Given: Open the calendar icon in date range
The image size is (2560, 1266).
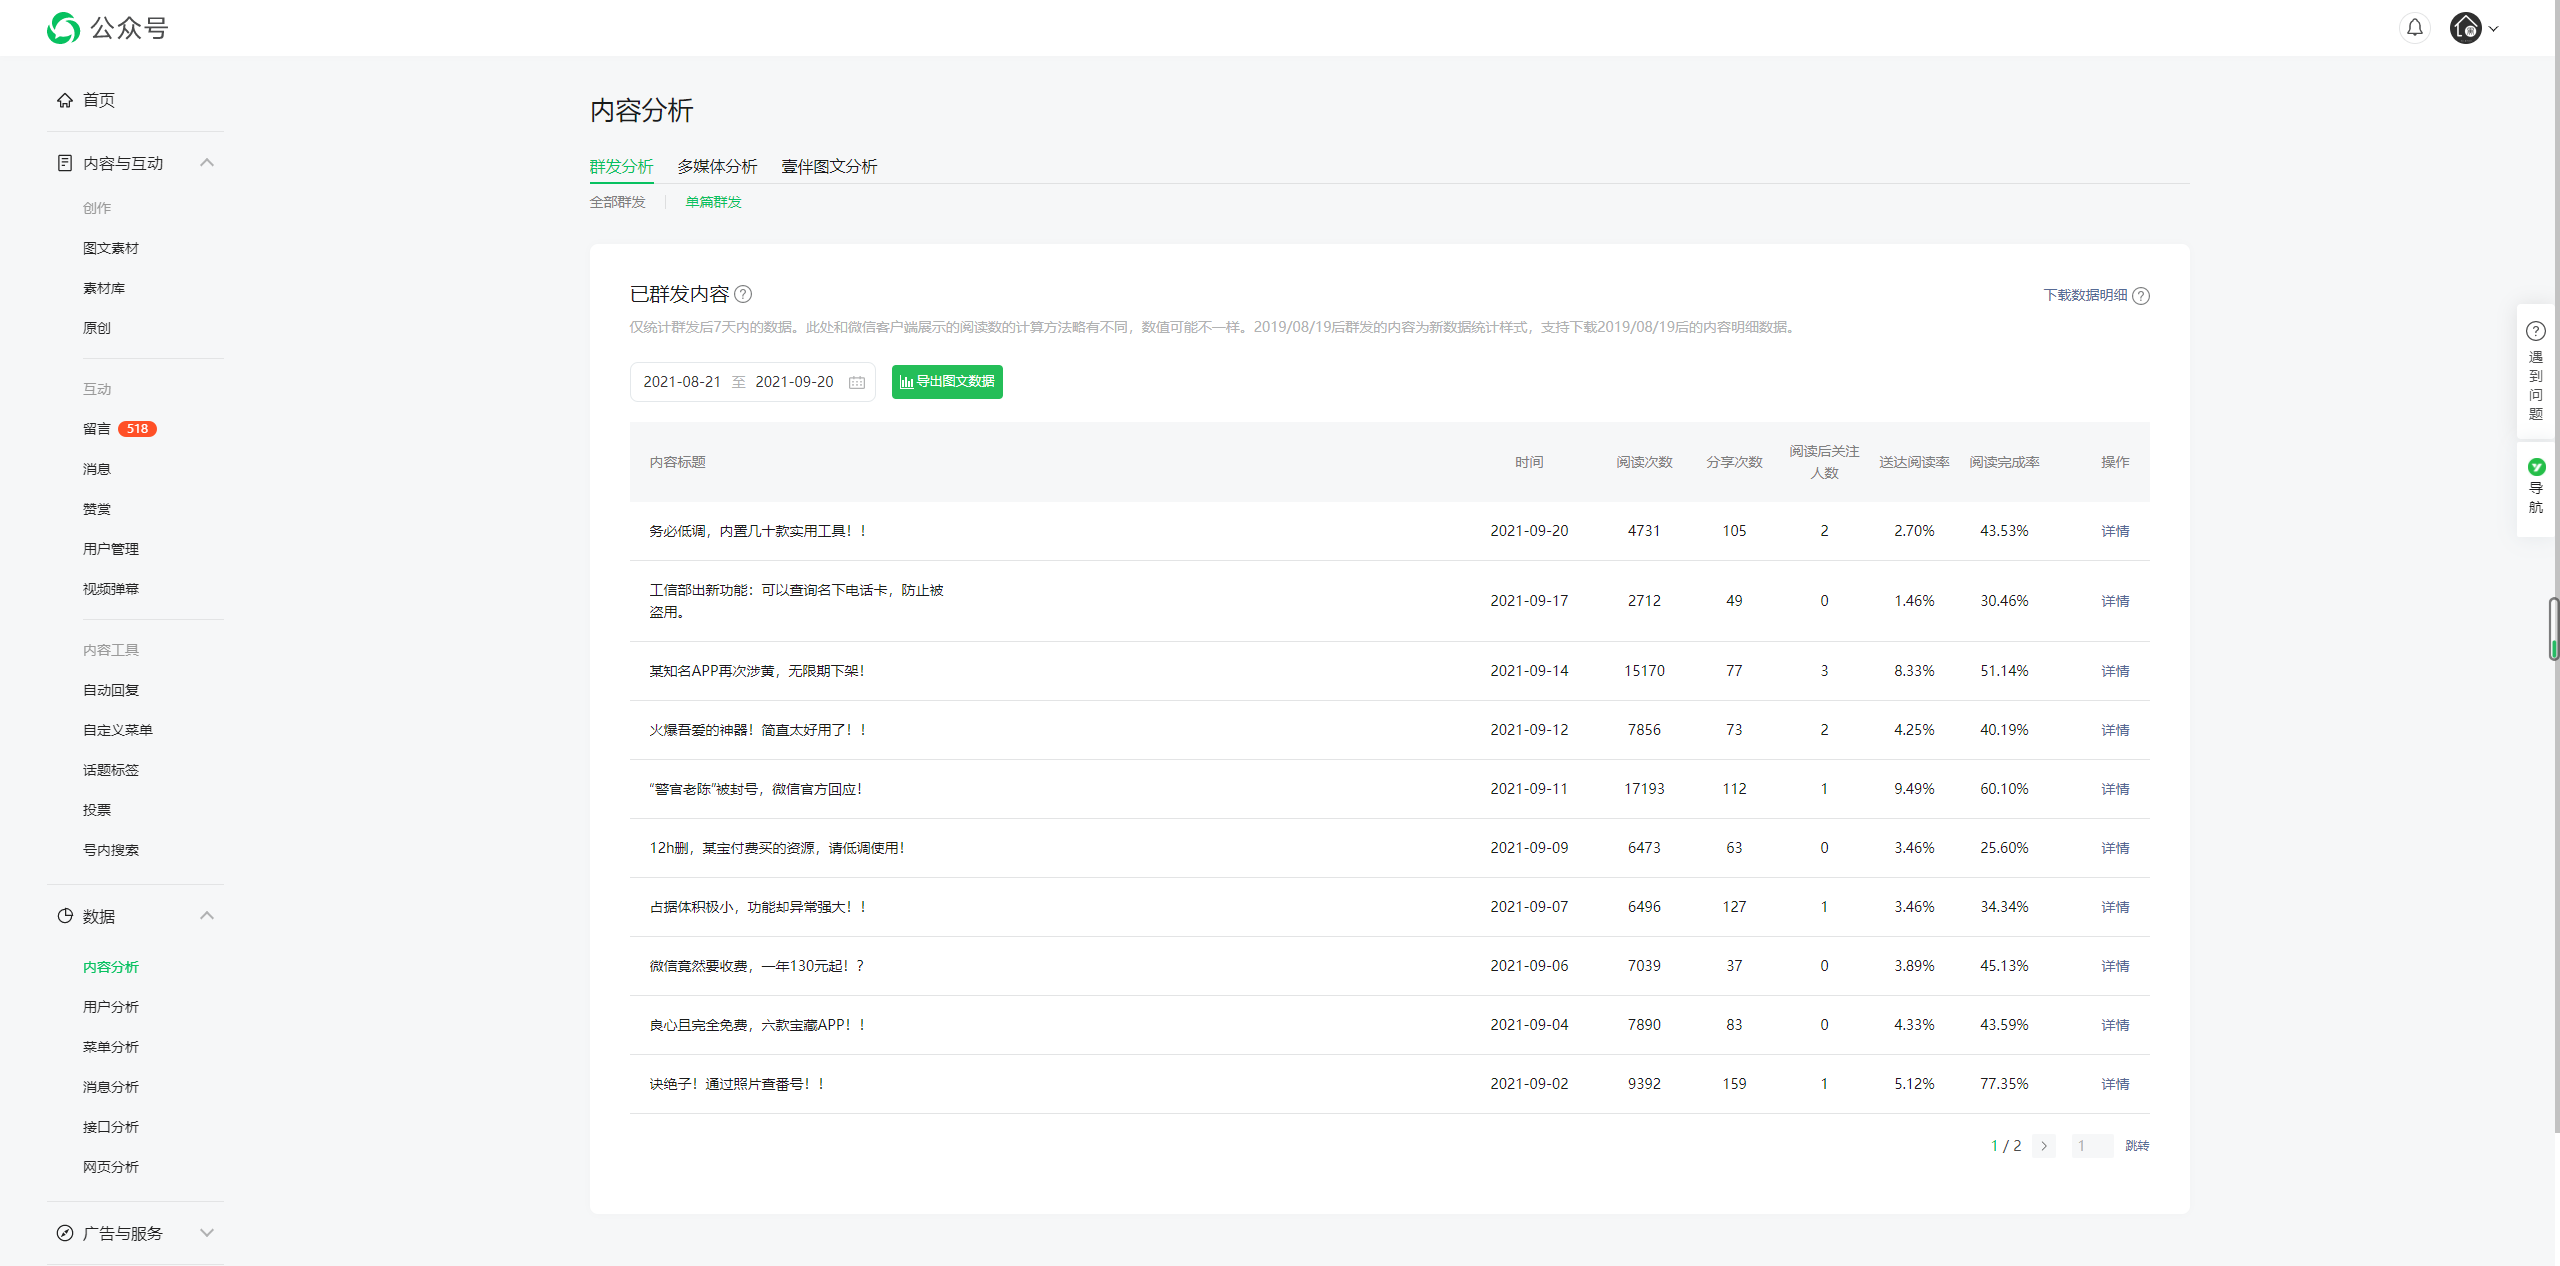Looking at the screenshot, I should pyautogui.click(x=857, y=382).
